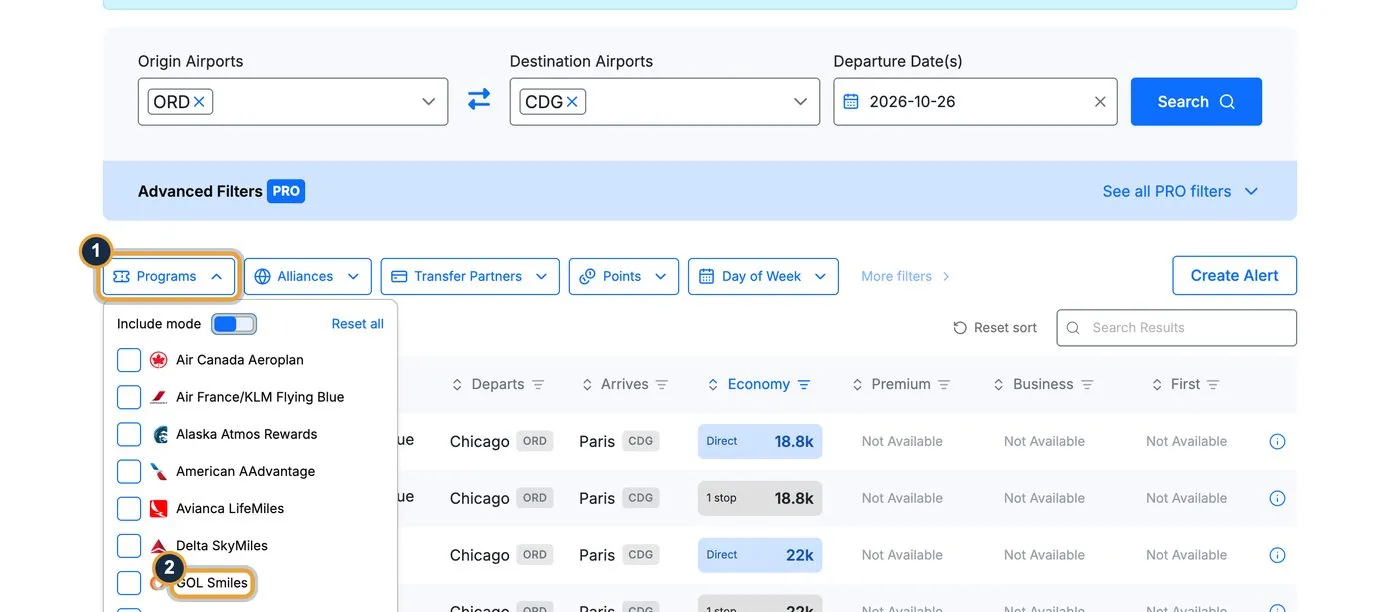Viewport: 1400px width, 612px height.
Task: Click the Day of Week calendar icon
Action: 706,277
